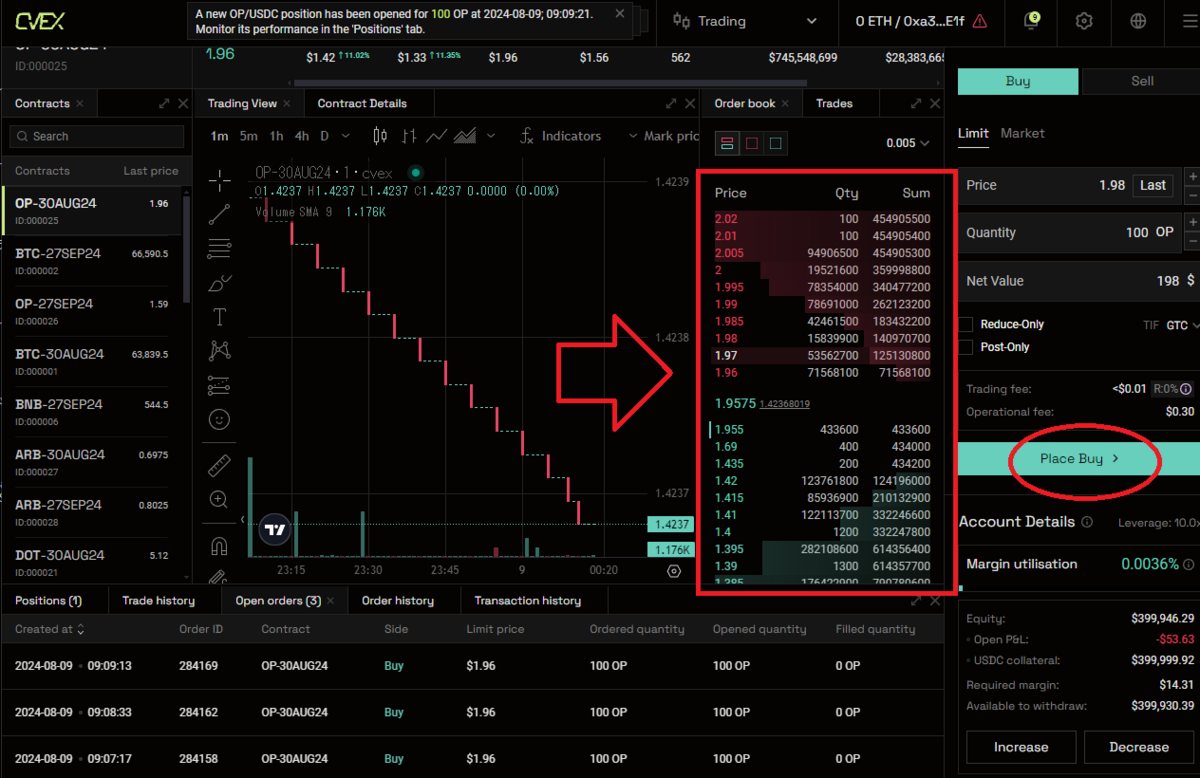Select the text annotation tool
Screen dimensions: 1200x778
click(x=219, y=317)
